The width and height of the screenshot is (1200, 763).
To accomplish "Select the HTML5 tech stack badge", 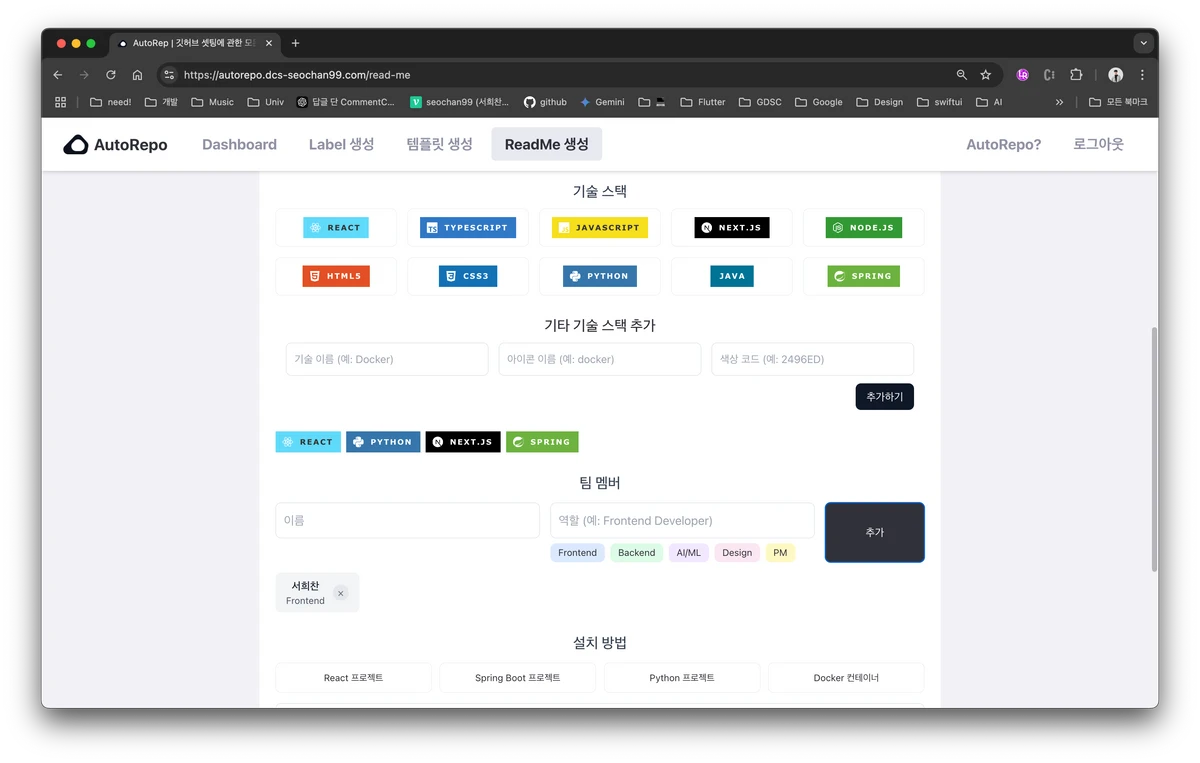I will pos(336,276).
